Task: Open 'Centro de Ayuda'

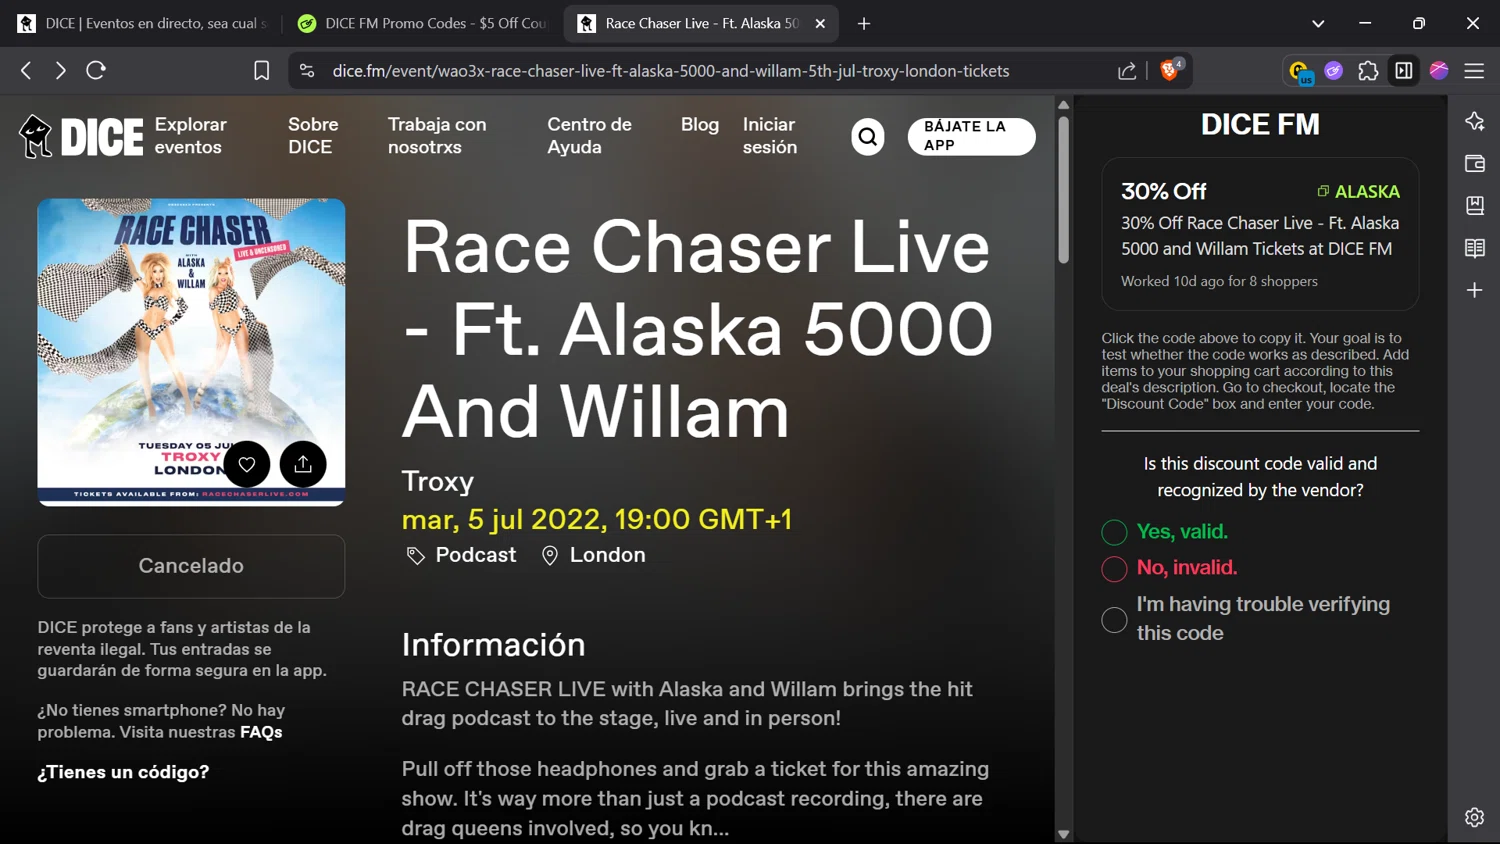Action: point(589,136)
